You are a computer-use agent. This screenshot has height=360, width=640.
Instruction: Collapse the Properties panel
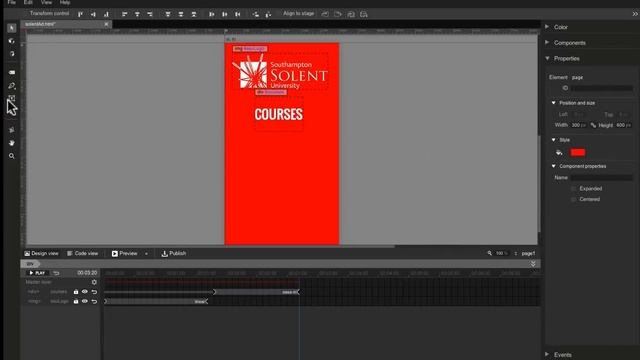547,58
